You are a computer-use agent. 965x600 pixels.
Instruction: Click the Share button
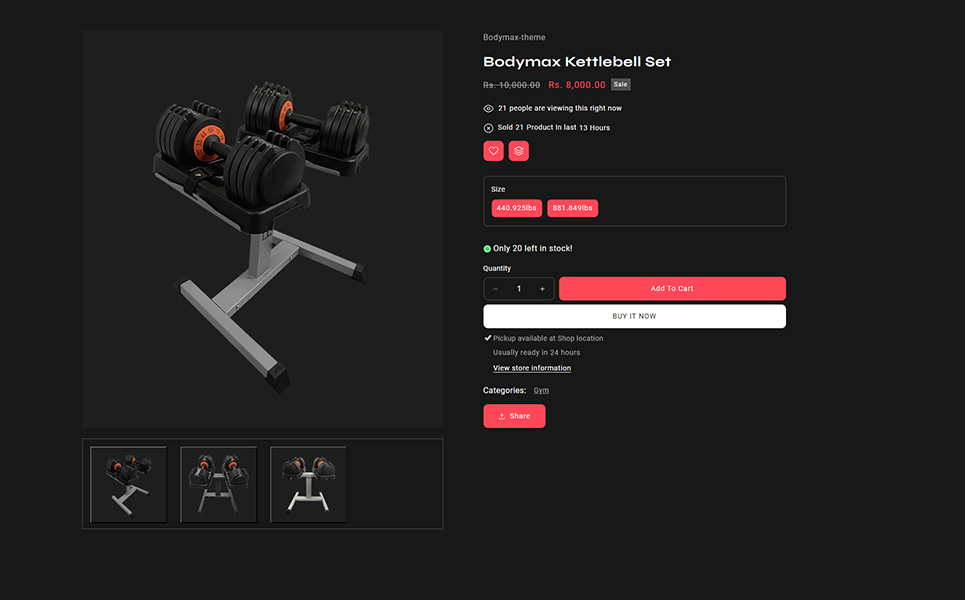(514, 416)
